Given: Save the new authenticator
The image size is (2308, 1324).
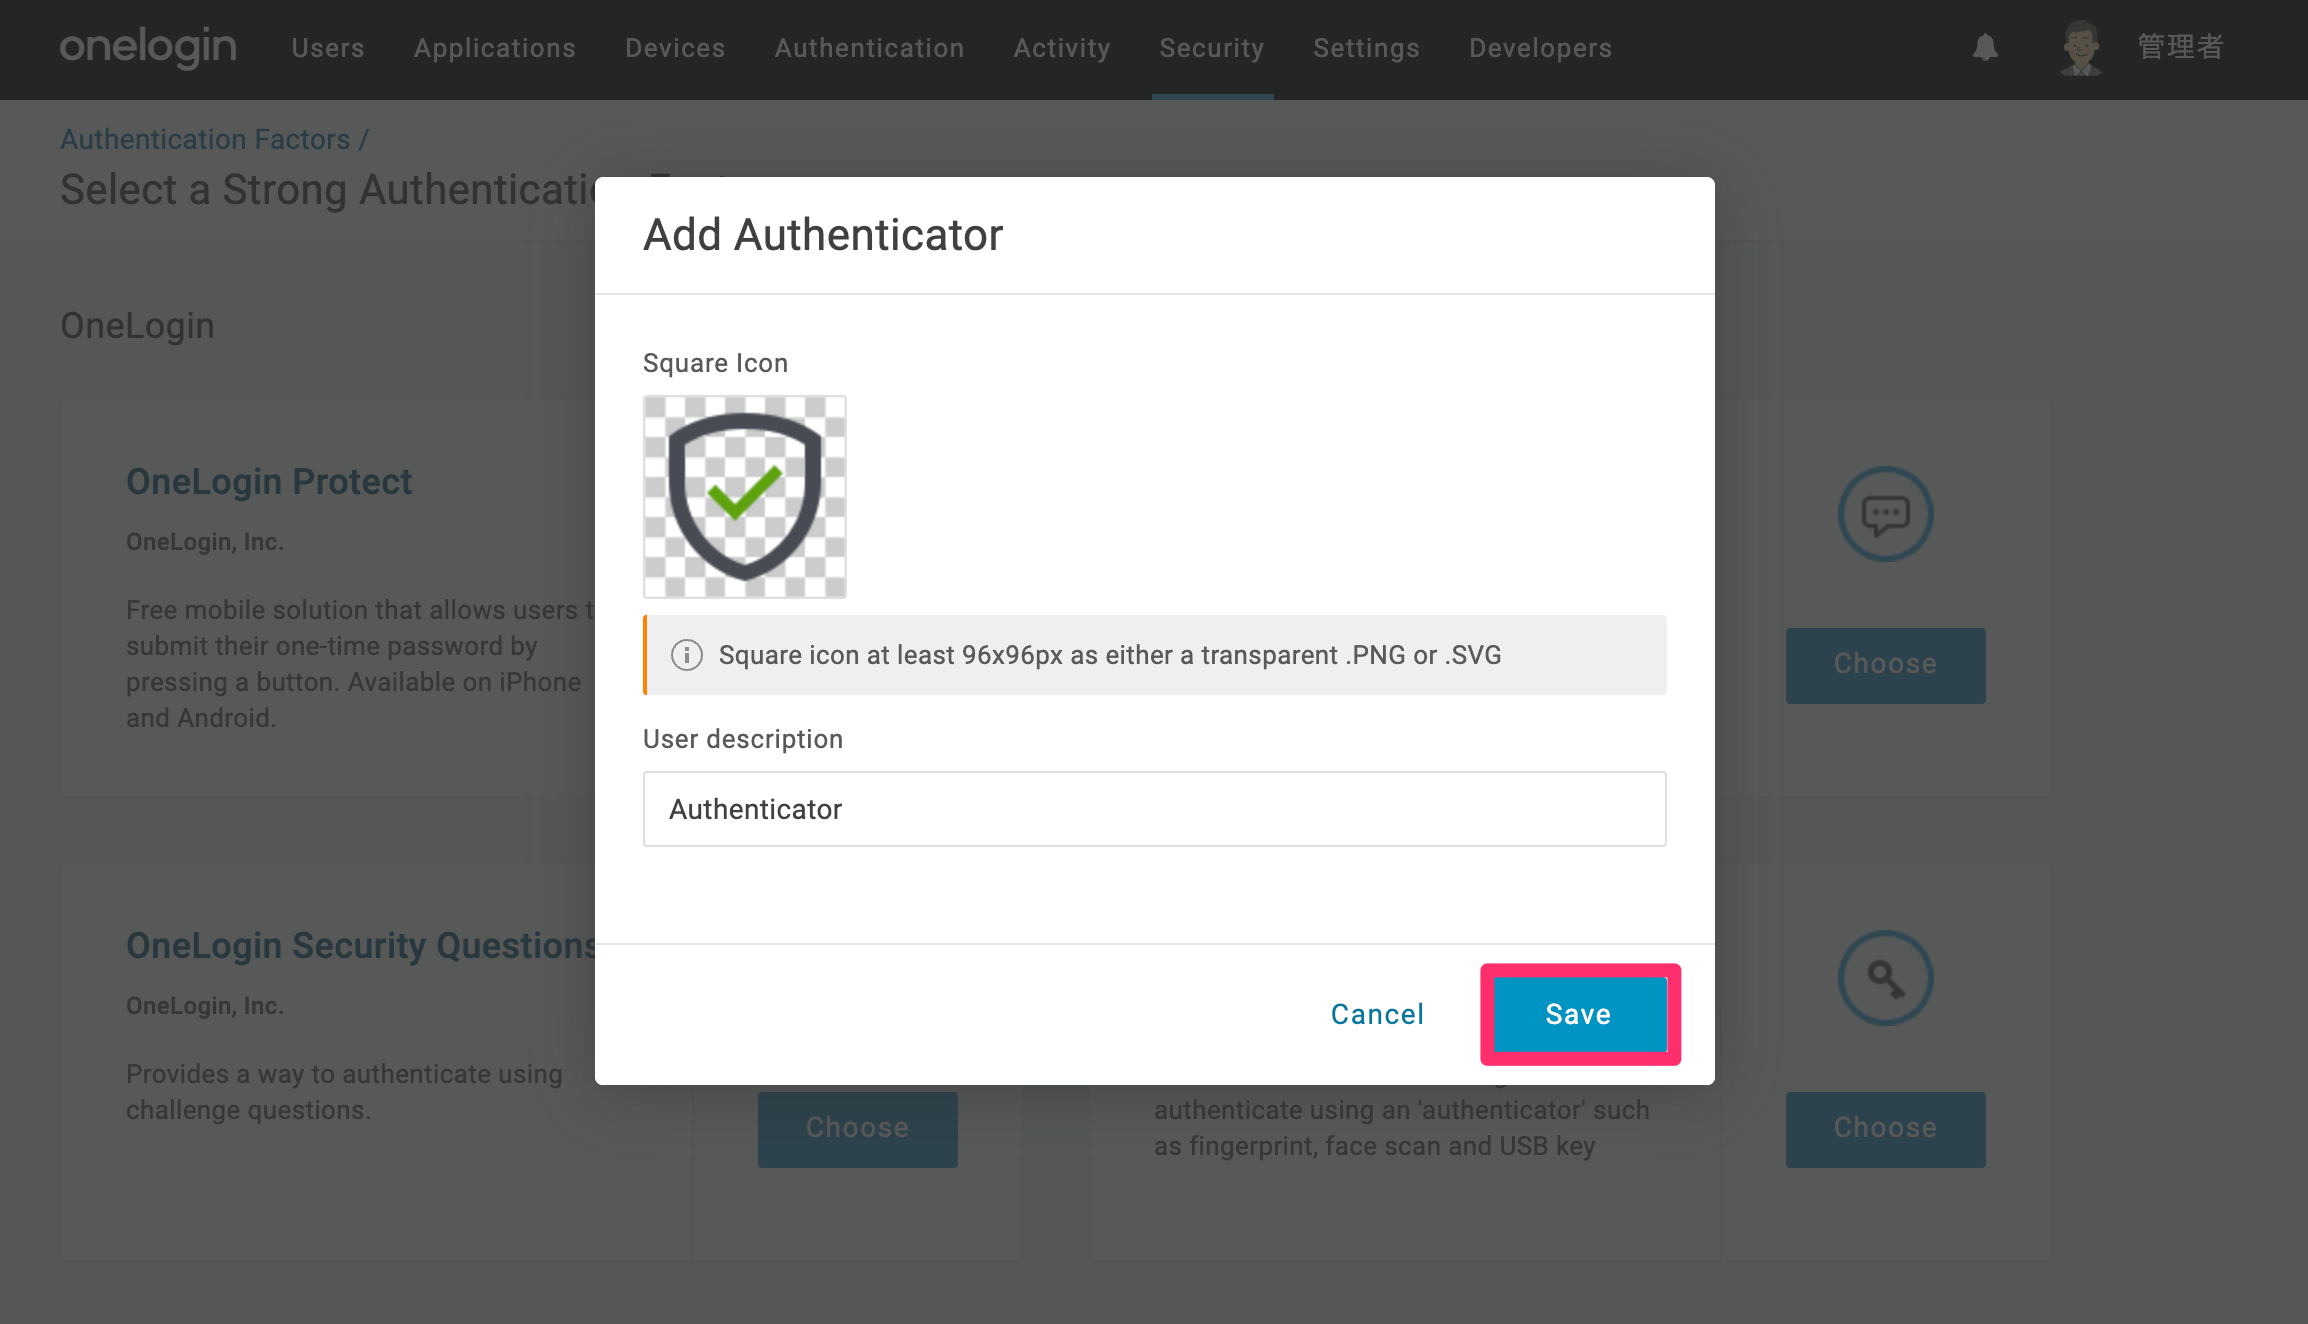Looking at the screenshot, I should (x=1580, y=1014).
